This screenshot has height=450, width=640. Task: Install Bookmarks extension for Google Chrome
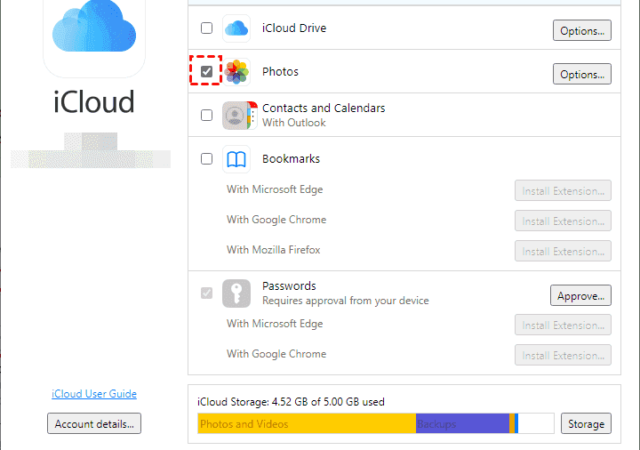(563, 221)
